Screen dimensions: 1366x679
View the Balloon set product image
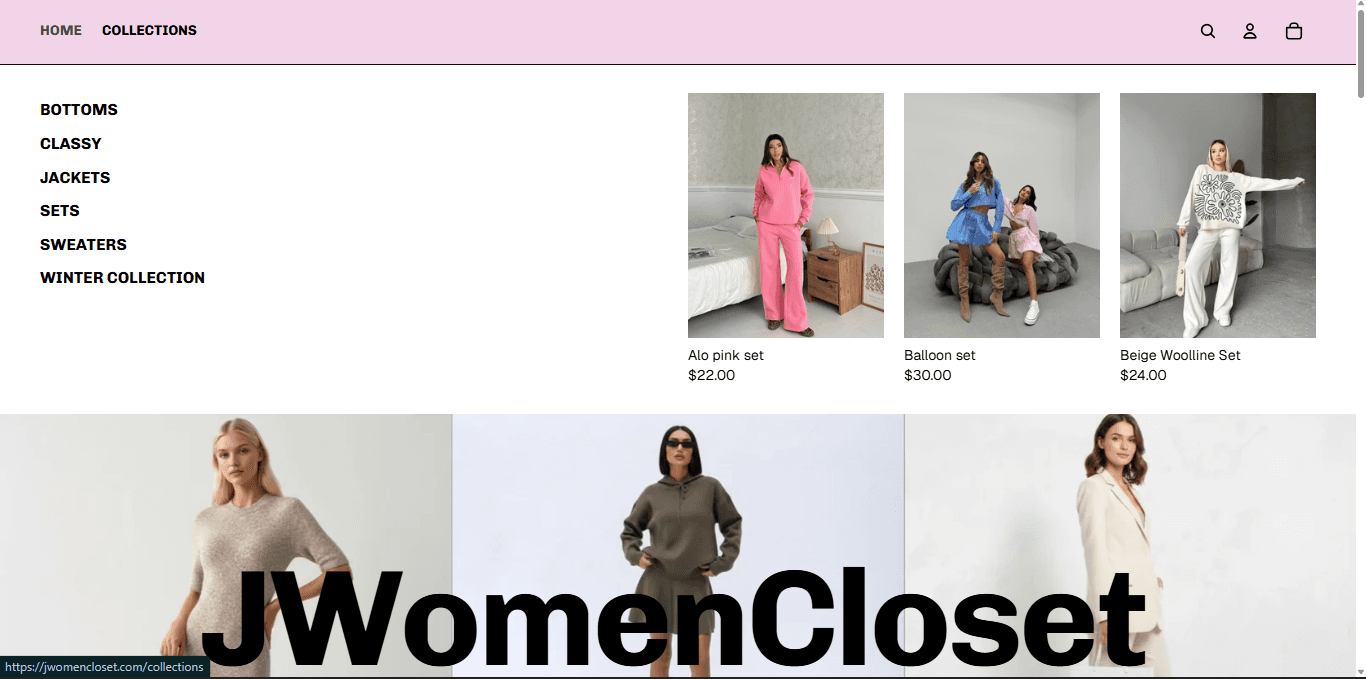point(1002,215)
